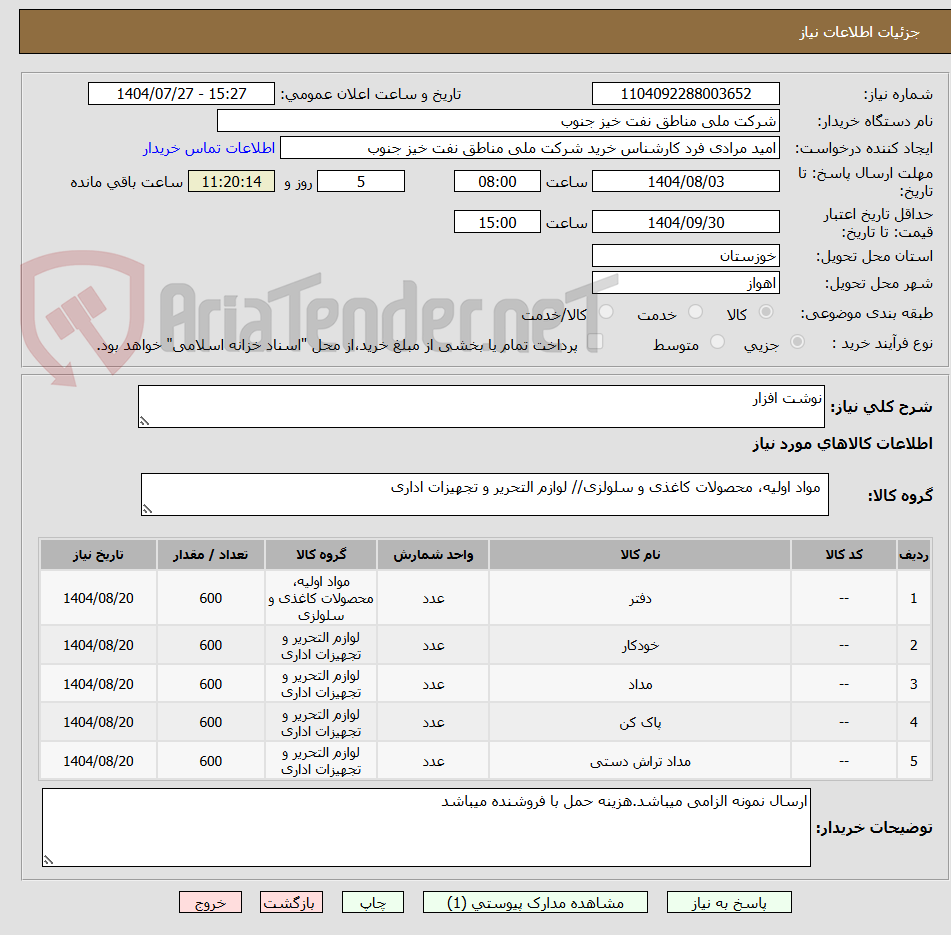Open مشاهده مدارک پیوستی (1) button
Image resolution: width=951 pixels, height=935 pixels.
(x=535, y=902)
